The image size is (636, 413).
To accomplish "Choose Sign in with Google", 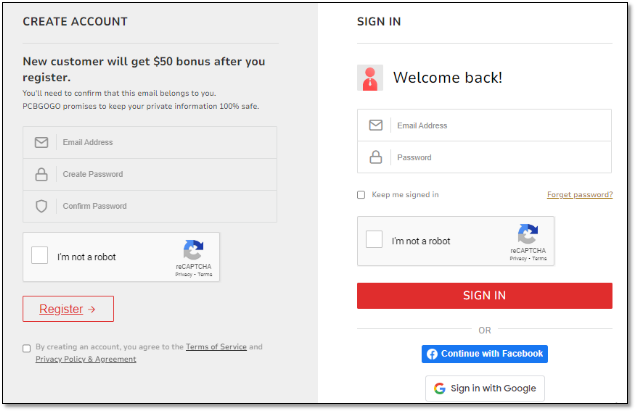I will pos(485,389).
